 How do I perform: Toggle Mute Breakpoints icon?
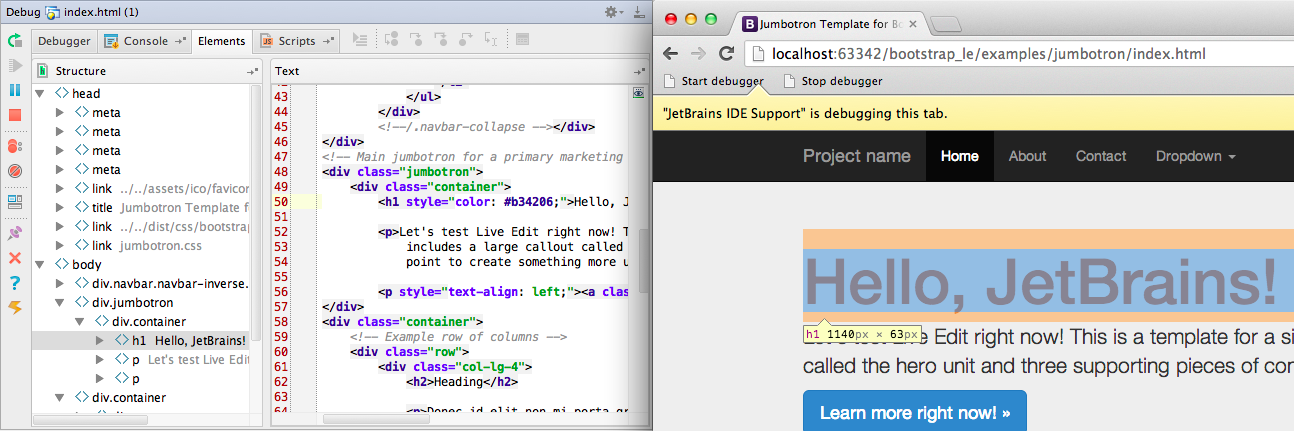pyautogui.click(x=15, y=171)
